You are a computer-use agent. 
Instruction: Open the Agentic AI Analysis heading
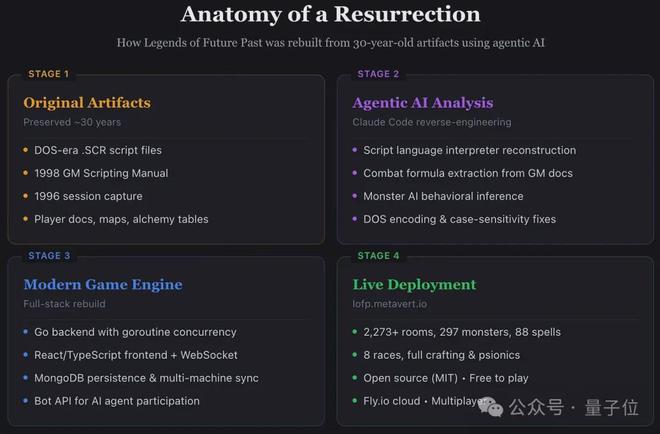click(422, 102)
